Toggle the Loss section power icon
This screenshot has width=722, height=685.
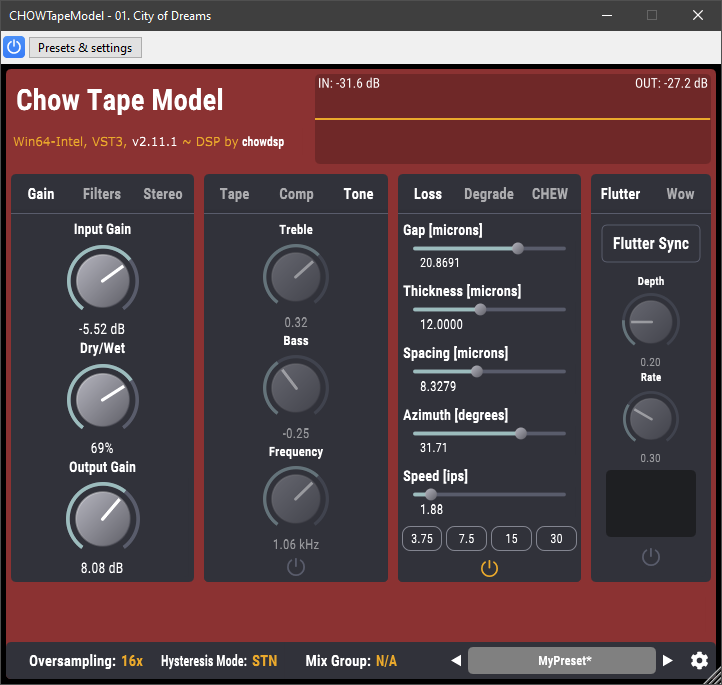[489, 568]
